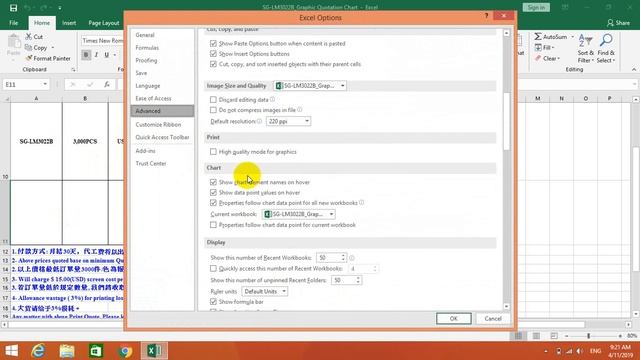Toggle Show data point values on hover

(x=213, y=192)
